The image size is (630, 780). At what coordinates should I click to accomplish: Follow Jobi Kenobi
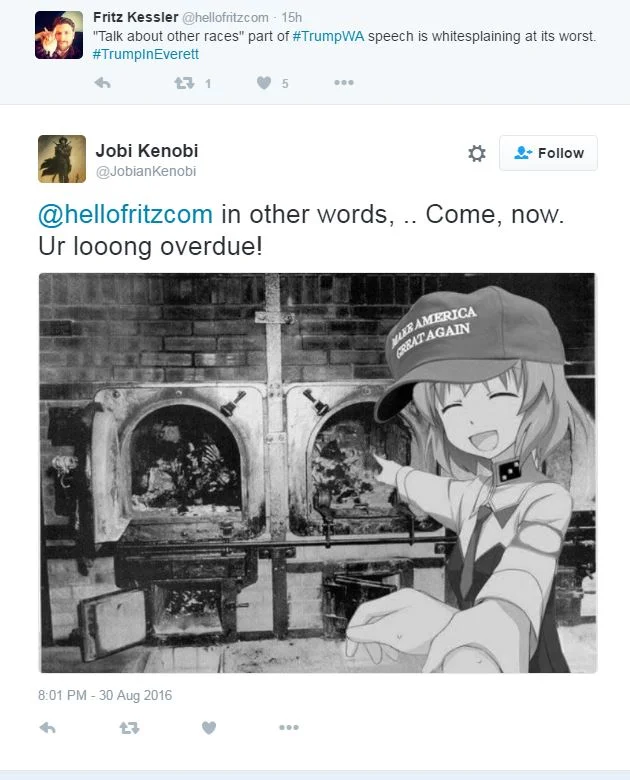pyautogui.click(x=548, y=153)
